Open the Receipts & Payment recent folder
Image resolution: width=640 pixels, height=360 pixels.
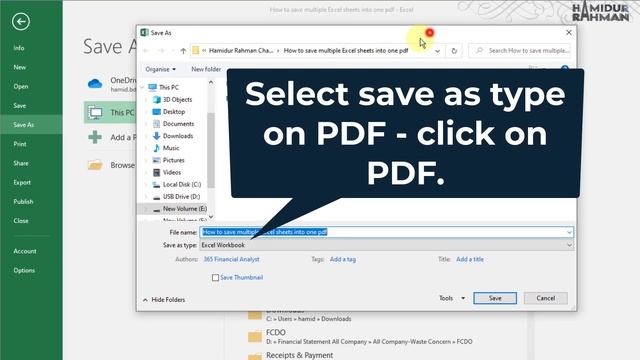pos(300,355)
